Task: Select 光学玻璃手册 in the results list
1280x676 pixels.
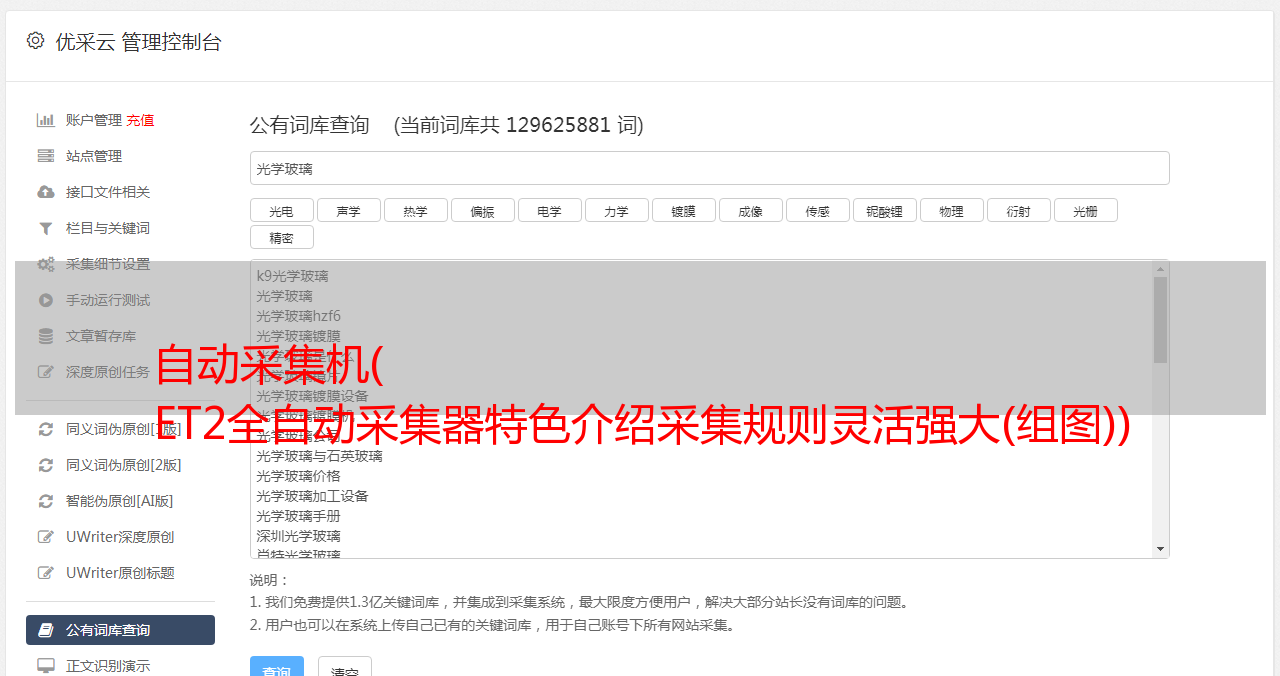Action: [x=298, y=516]
